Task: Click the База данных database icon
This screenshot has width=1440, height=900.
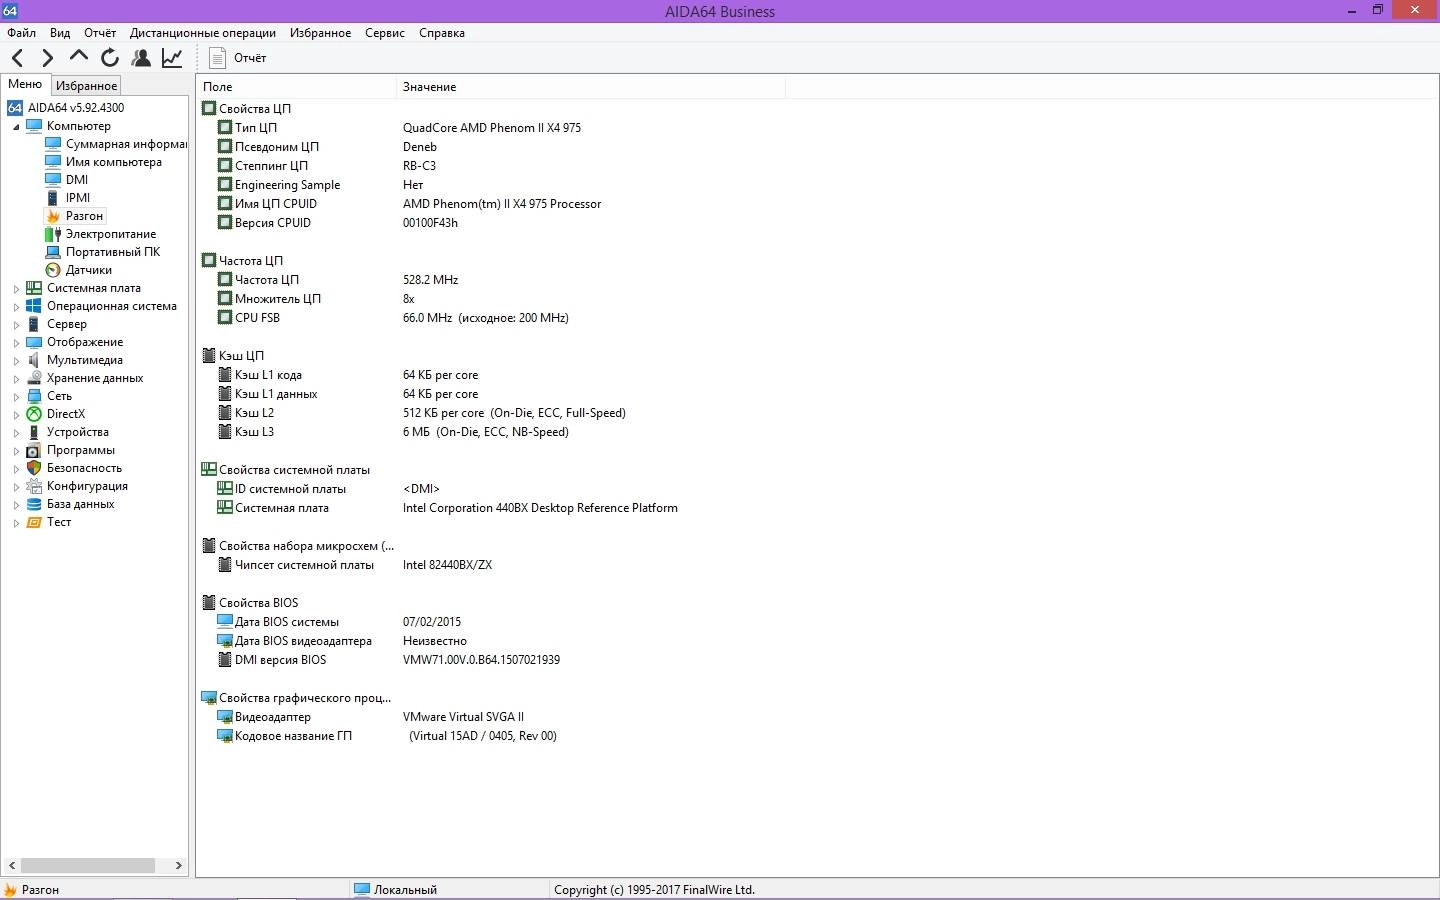Action: tap(34, 504)
